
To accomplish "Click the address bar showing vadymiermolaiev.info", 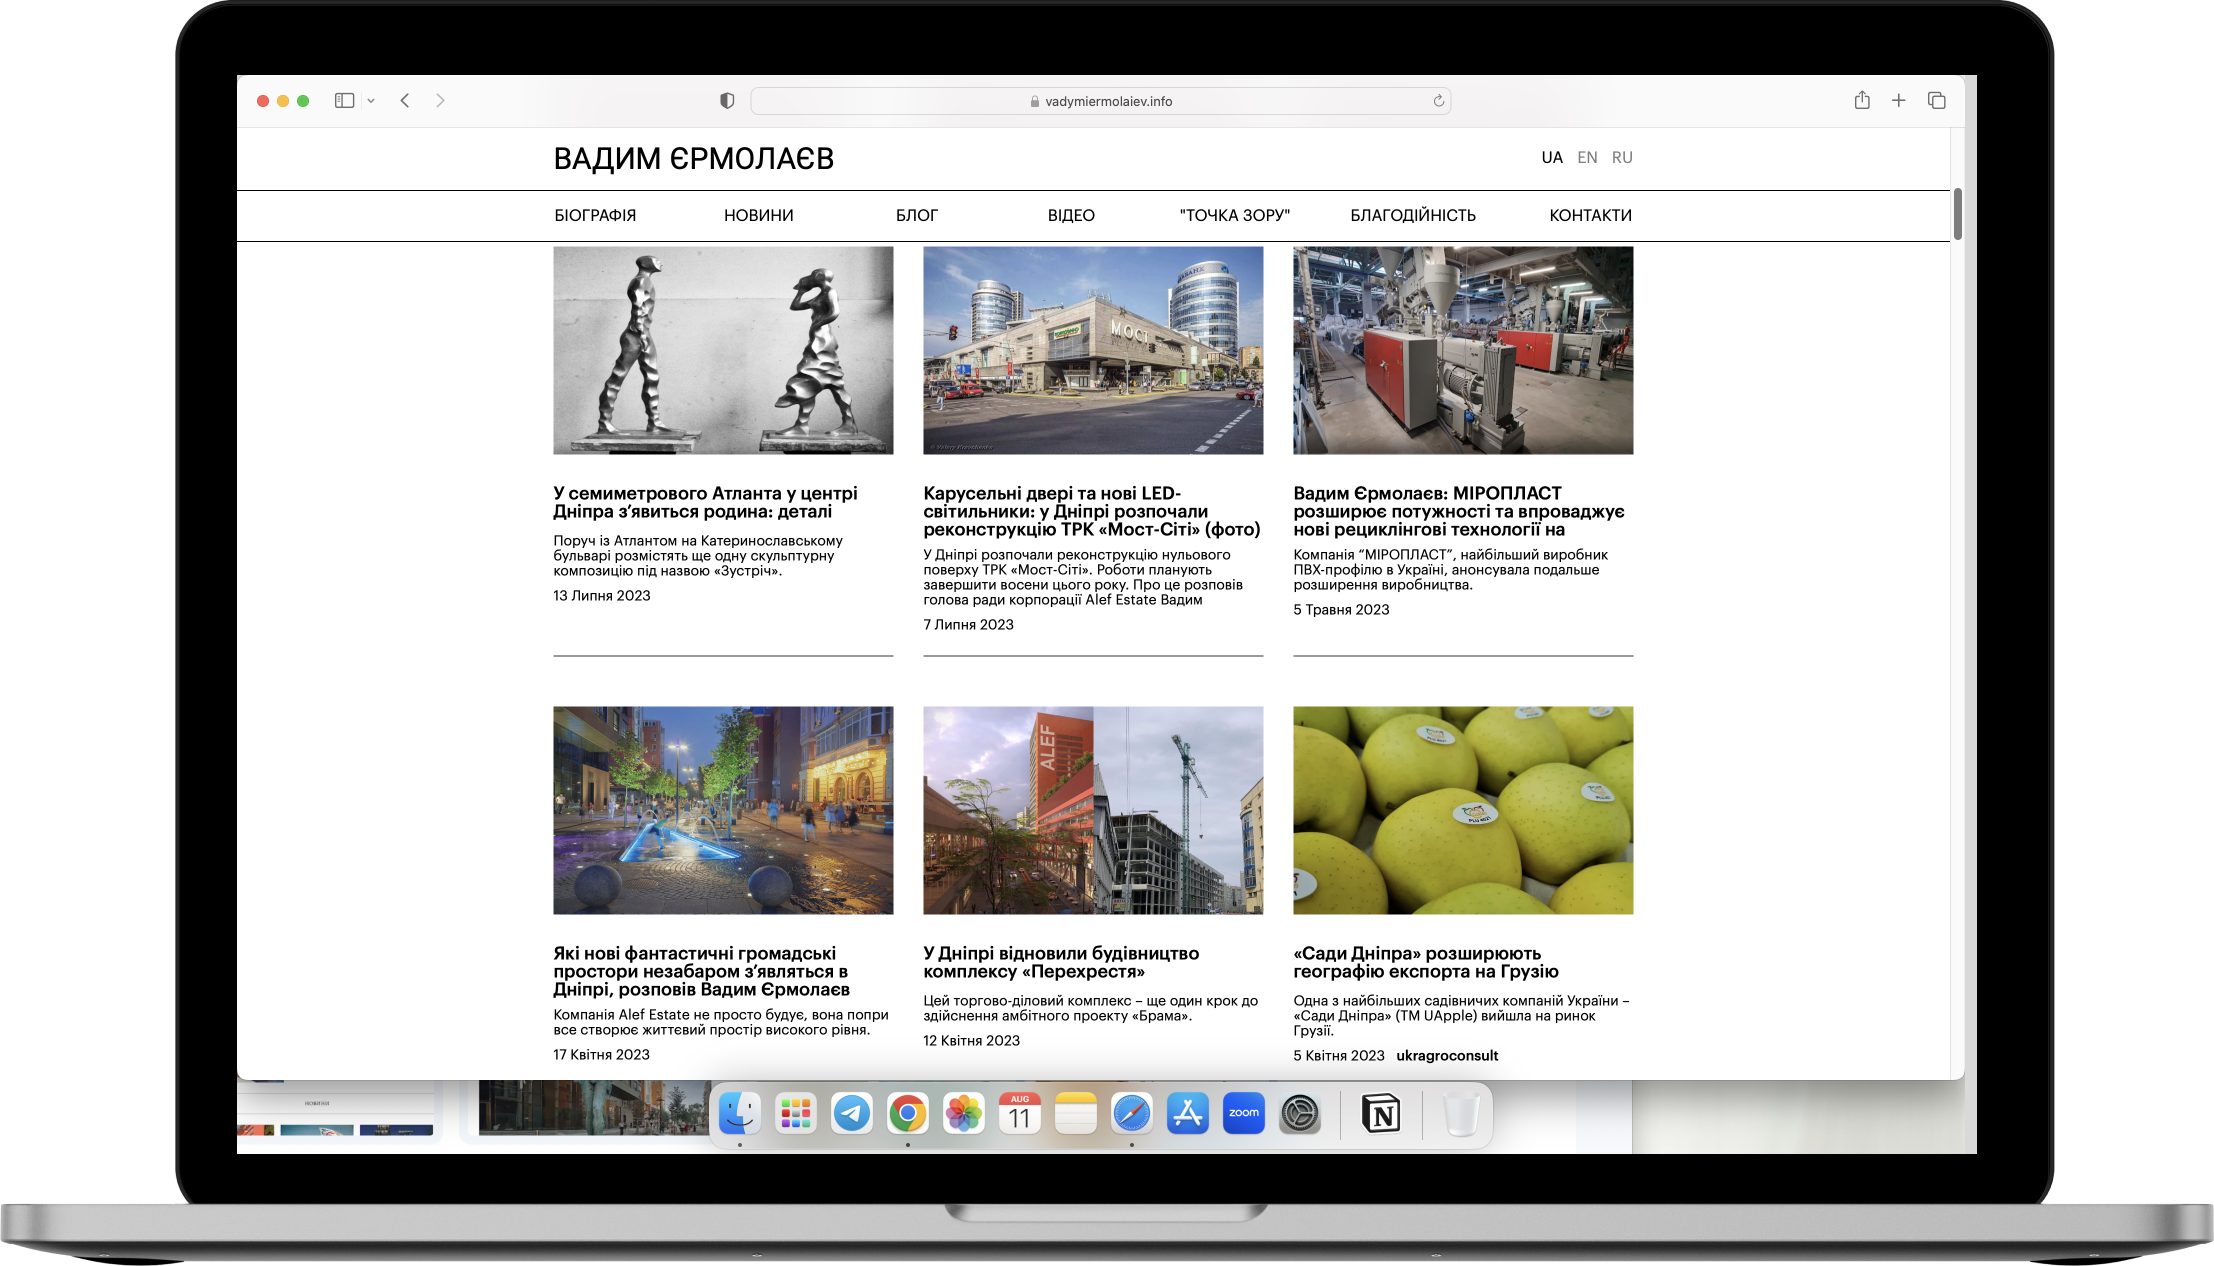I will pos(1100,101).
